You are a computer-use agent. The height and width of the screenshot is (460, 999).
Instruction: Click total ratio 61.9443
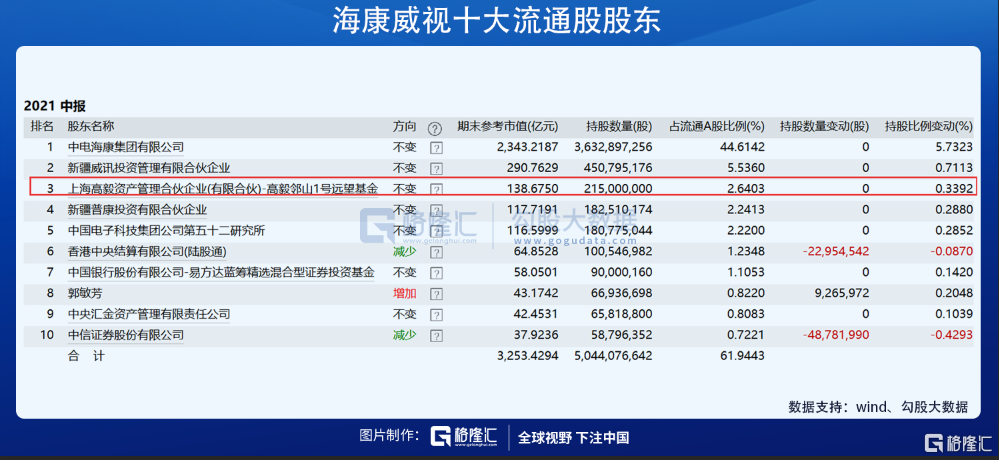743,356
